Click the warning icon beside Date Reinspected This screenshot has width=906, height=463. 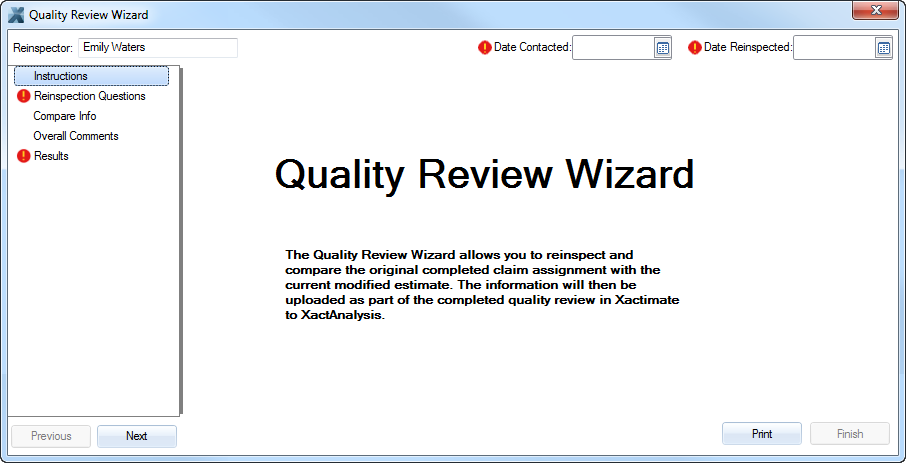695,48
